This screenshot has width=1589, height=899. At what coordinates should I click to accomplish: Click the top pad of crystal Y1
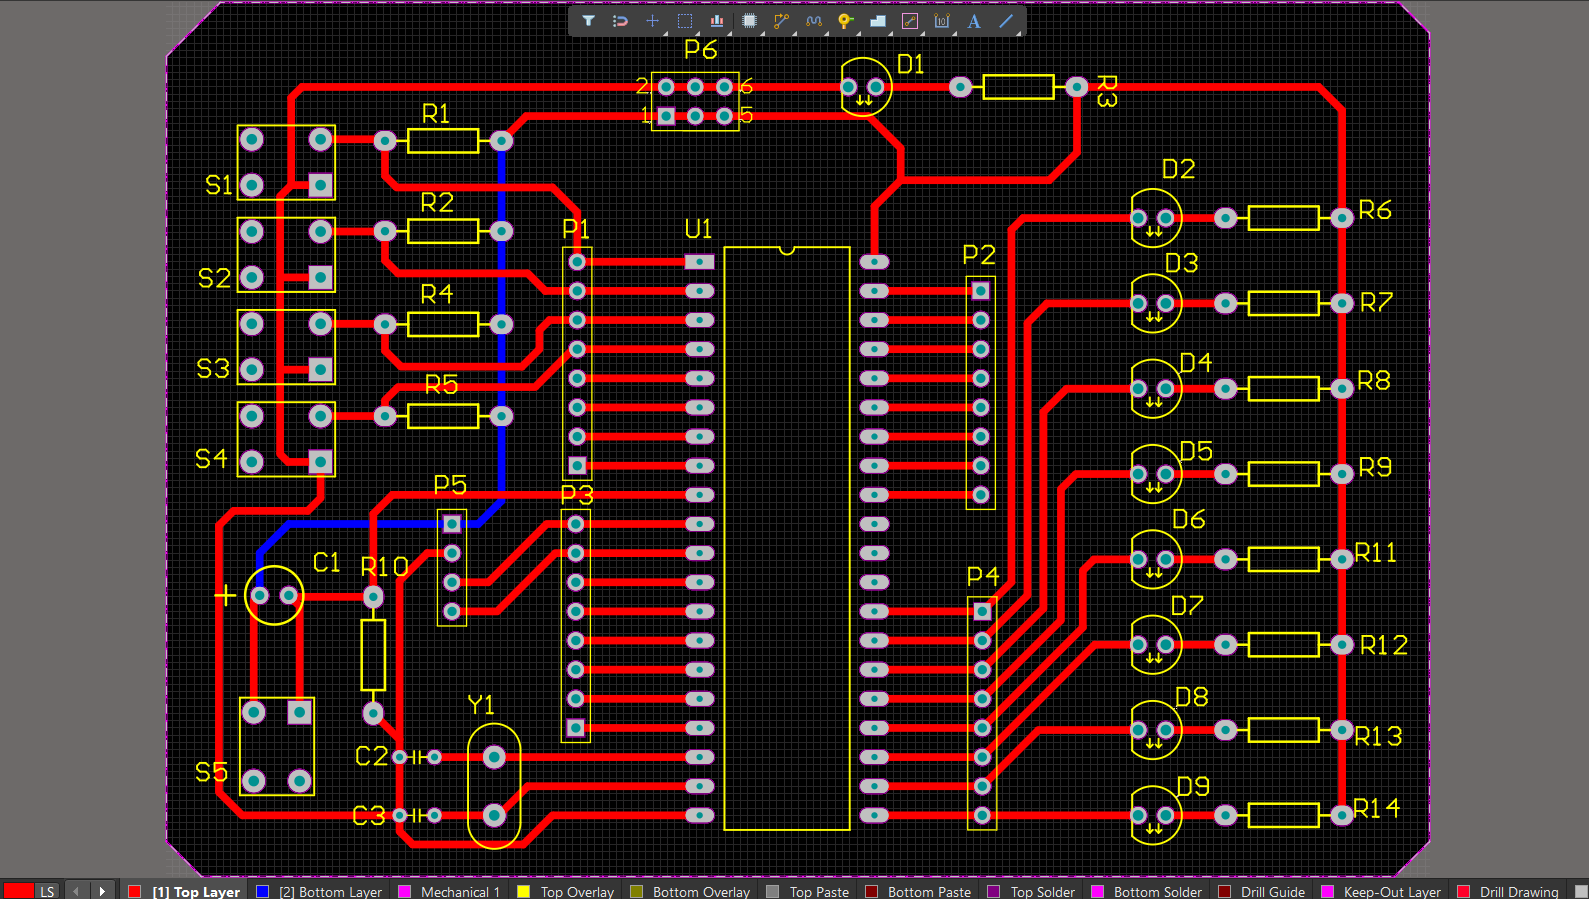point(494,757)
